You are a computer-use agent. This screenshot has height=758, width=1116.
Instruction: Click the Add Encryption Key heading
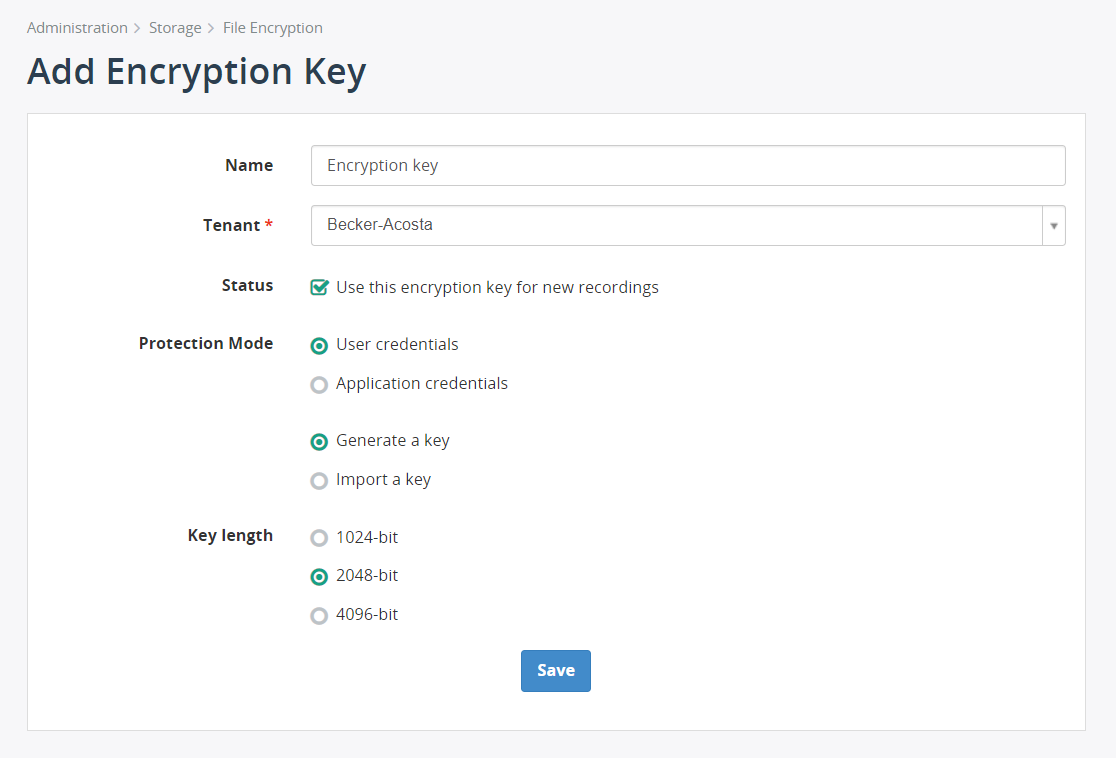pos(196,71)
